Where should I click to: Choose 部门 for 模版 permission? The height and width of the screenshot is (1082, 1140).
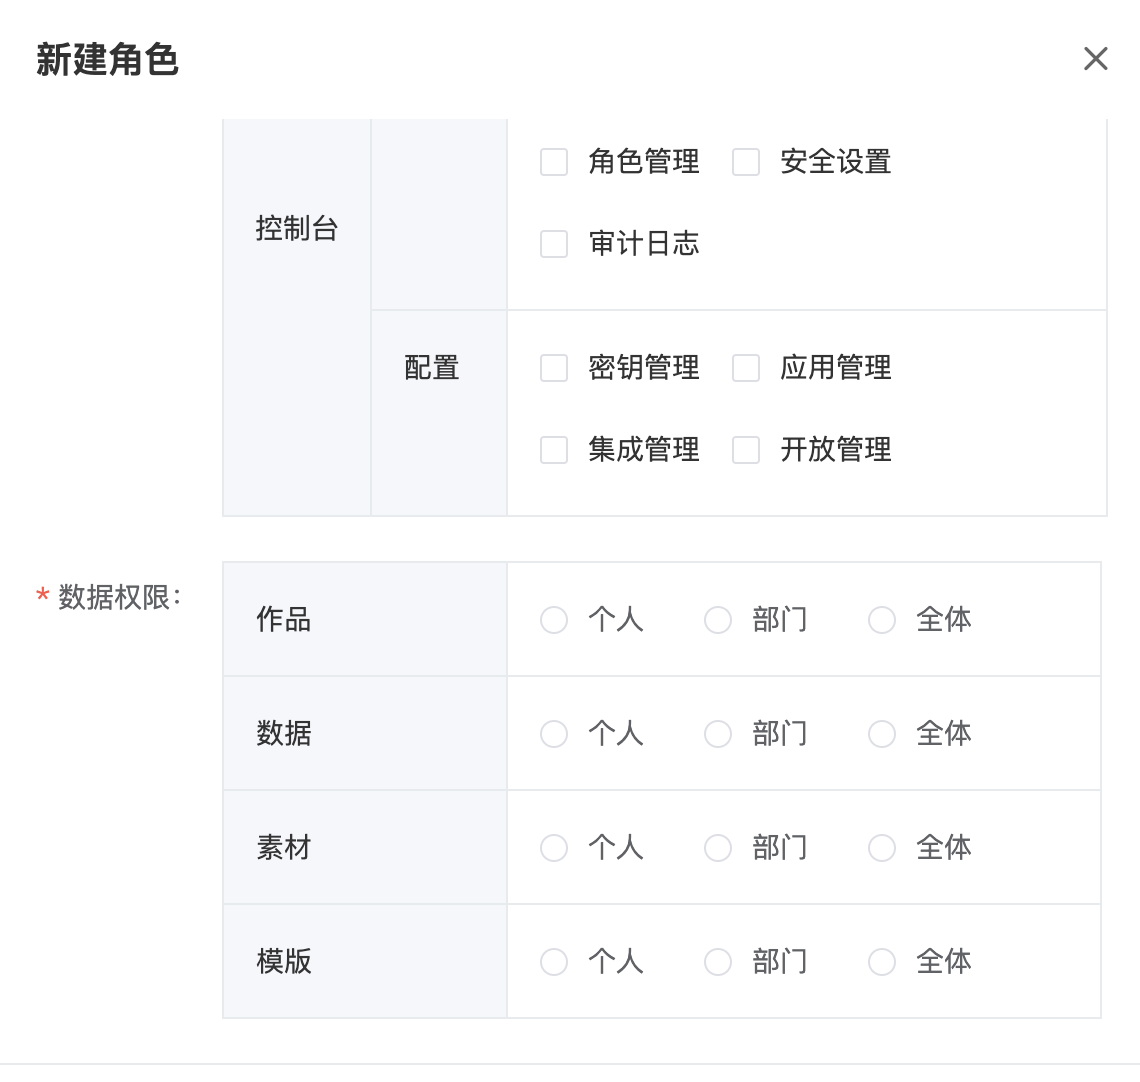(x=718, y=962)
